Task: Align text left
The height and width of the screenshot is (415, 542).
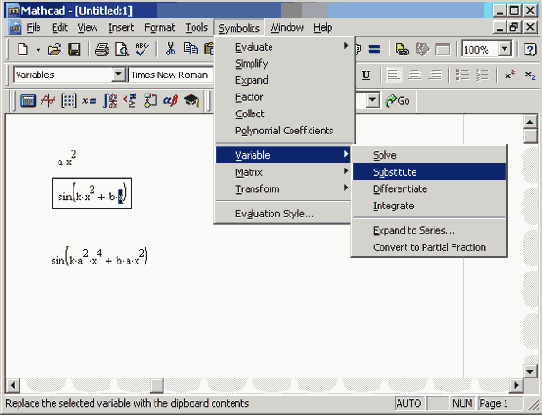Action: [394, 75]
